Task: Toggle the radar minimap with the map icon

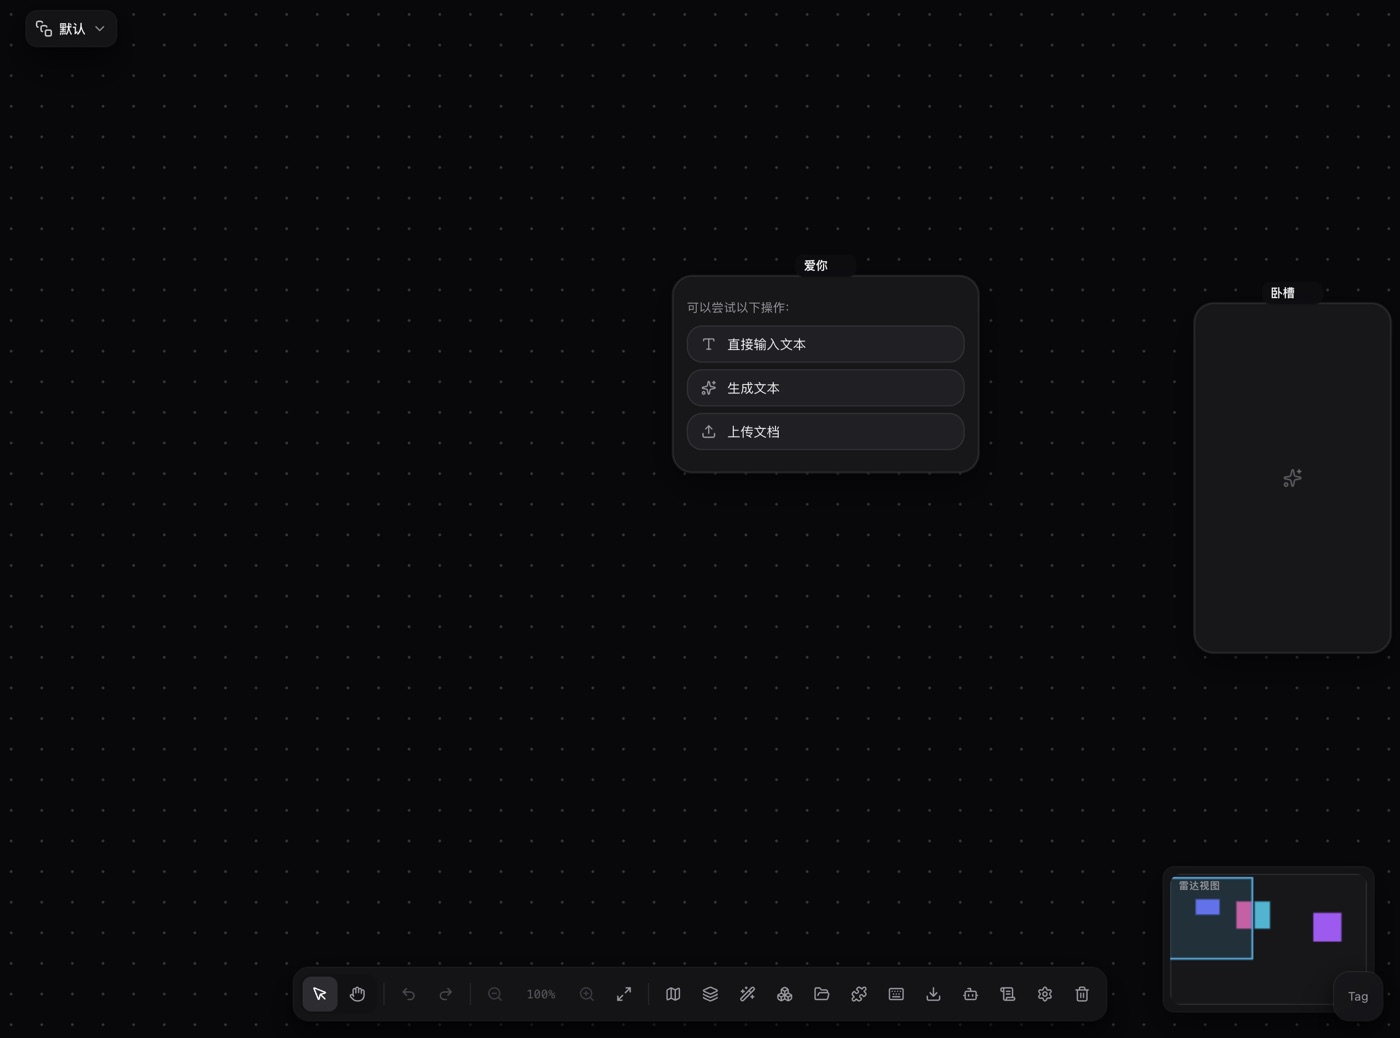Action: coord(673,994)
